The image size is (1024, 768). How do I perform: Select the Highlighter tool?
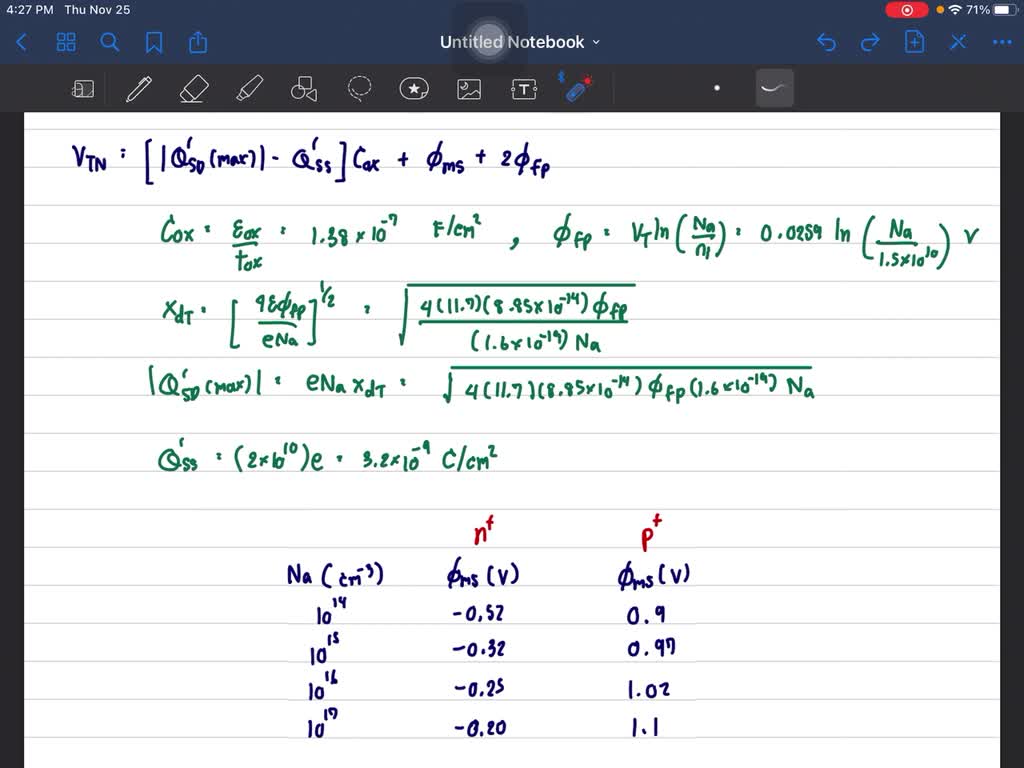pyautogui.click(x=247, y=89)
